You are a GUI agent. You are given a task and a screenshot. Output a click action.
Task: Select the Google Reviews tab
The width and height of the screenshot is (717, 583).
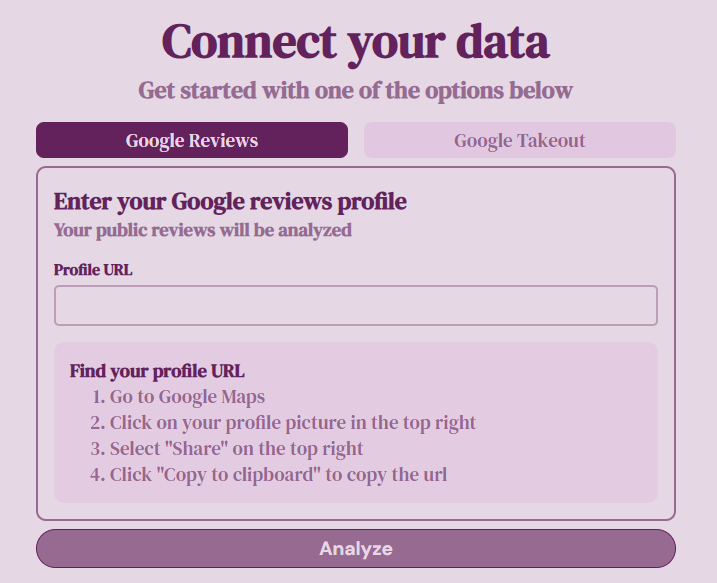[192, 140]
